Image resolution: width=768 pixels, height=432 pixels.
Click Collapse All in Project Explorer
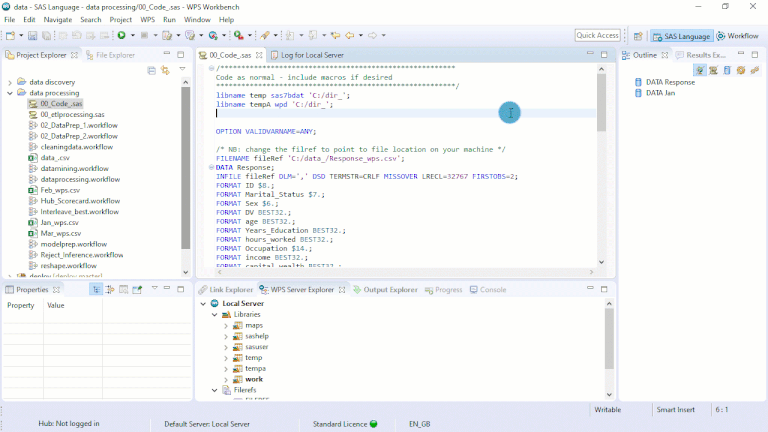[151, 70]
